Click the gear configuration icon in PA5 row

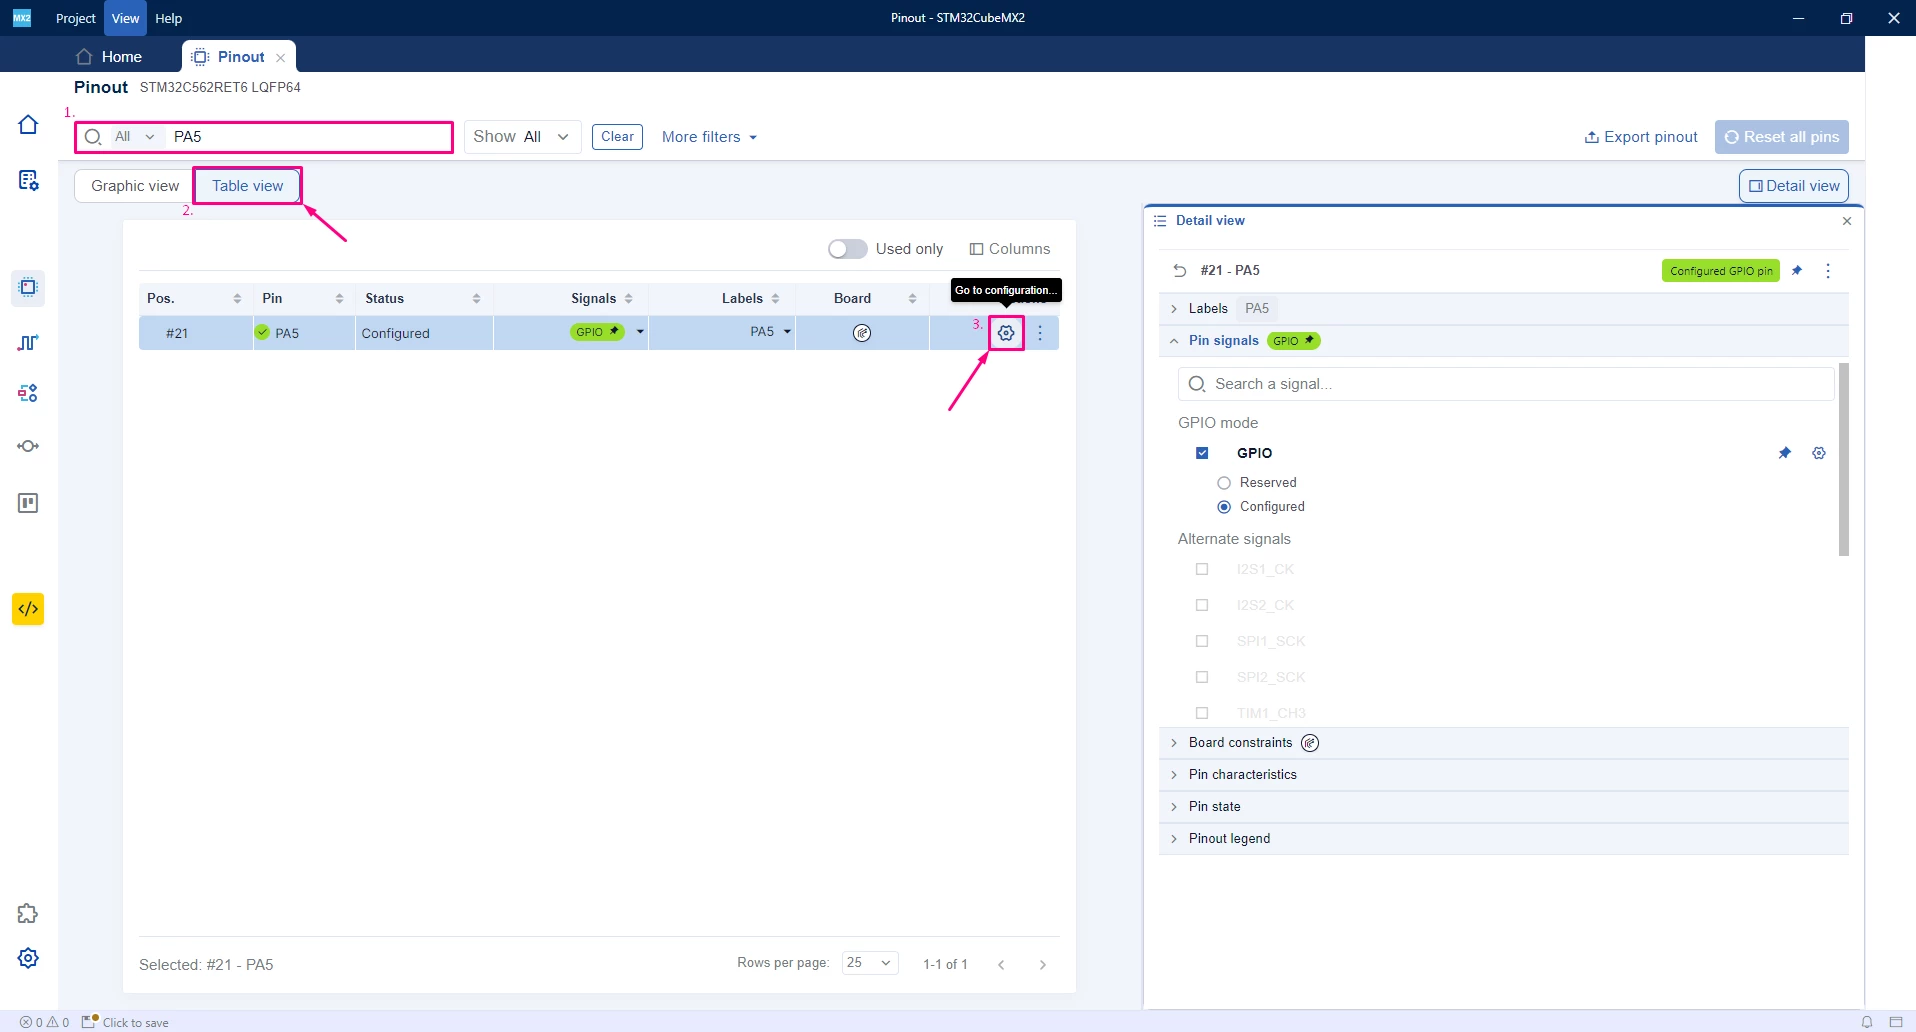pyautogui.click(x=1006, y=333)
